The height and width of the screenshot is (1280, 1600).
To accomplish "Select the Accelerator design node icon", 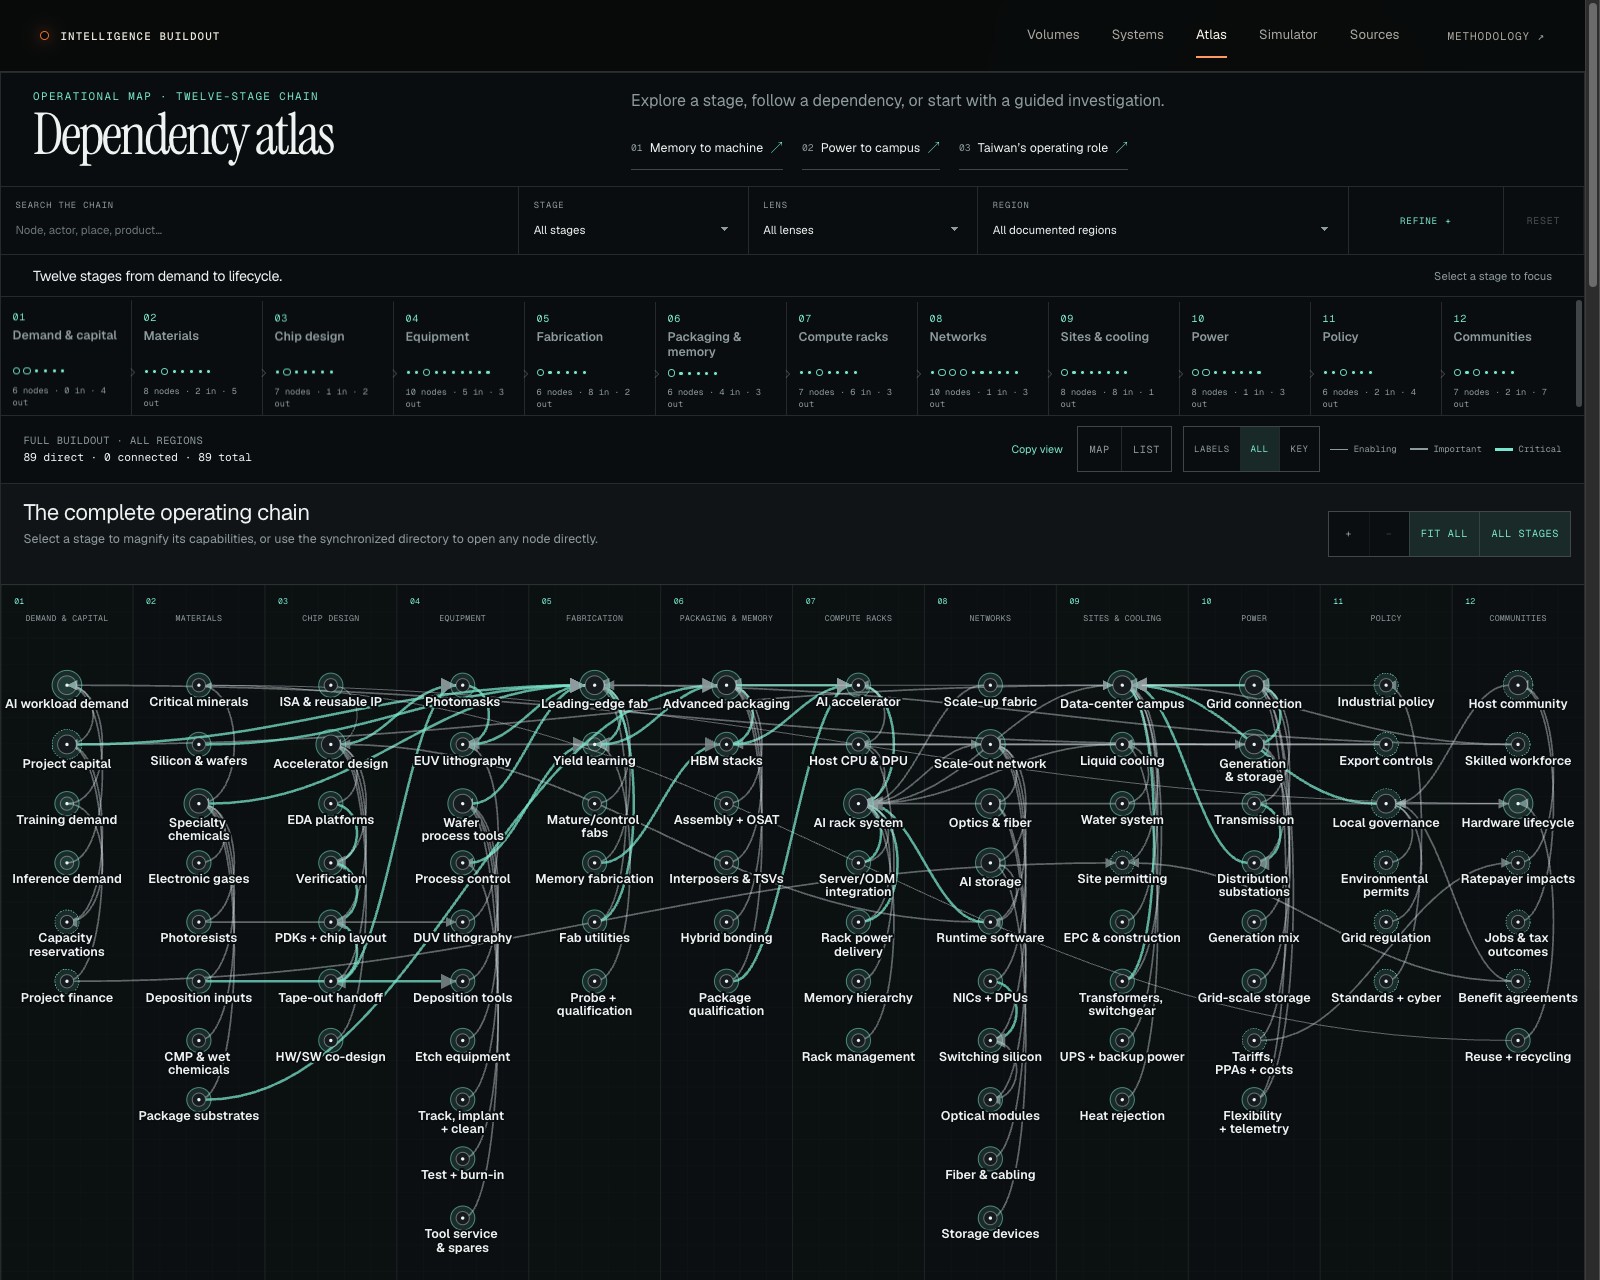I will click(331, 744).
